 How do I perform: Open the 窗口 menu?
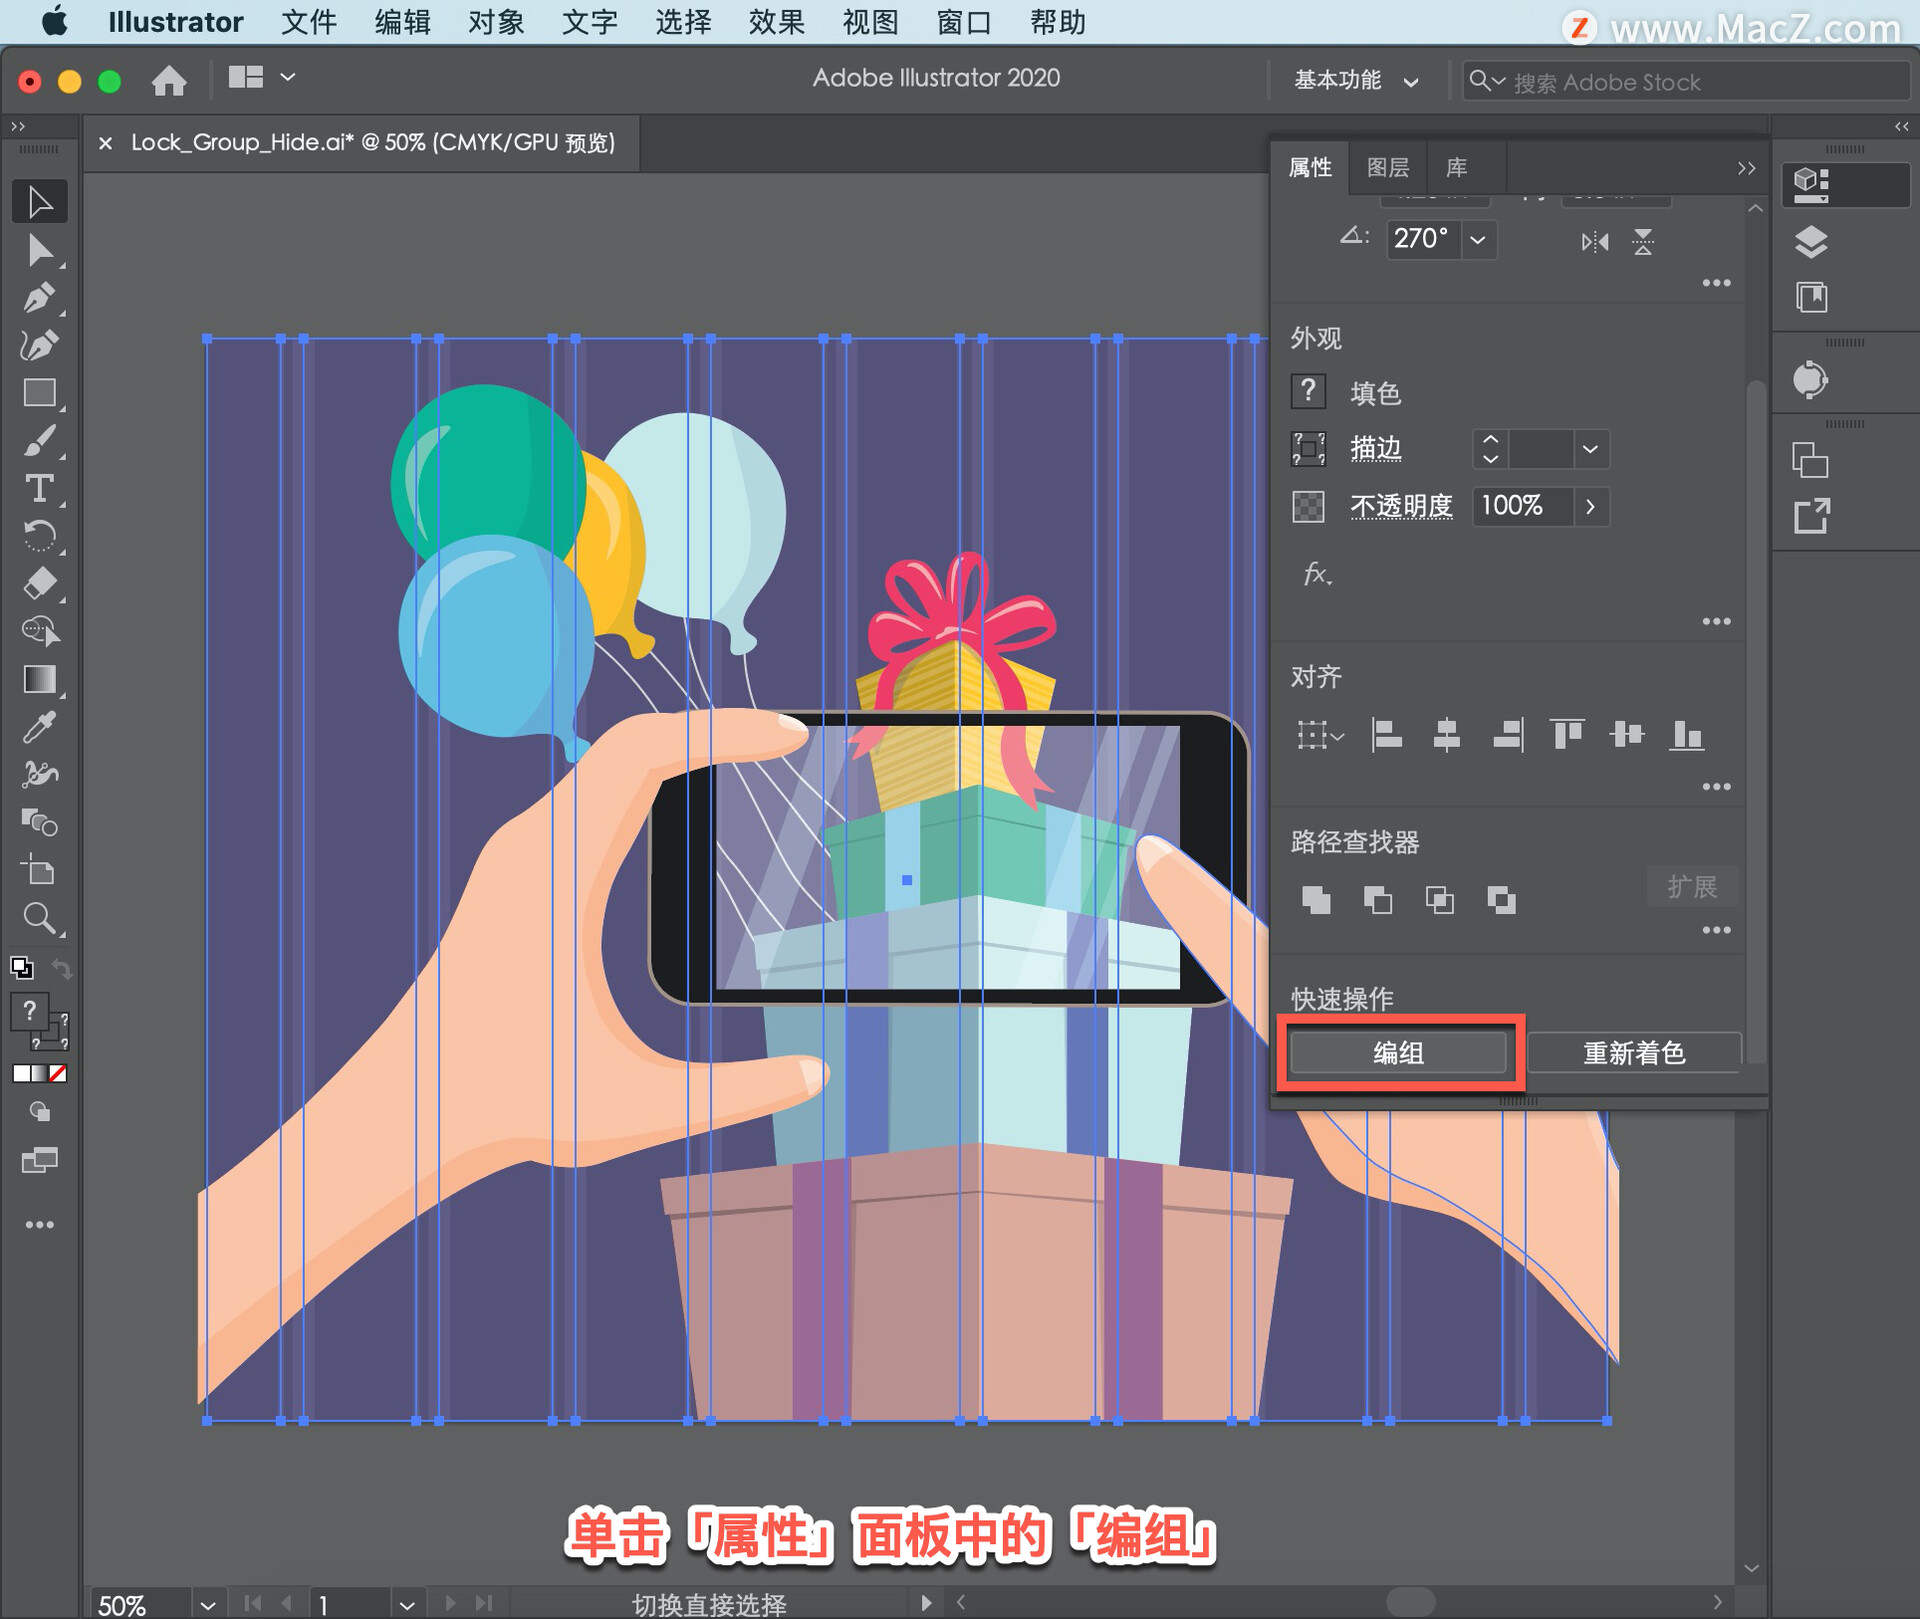[961, 22]
